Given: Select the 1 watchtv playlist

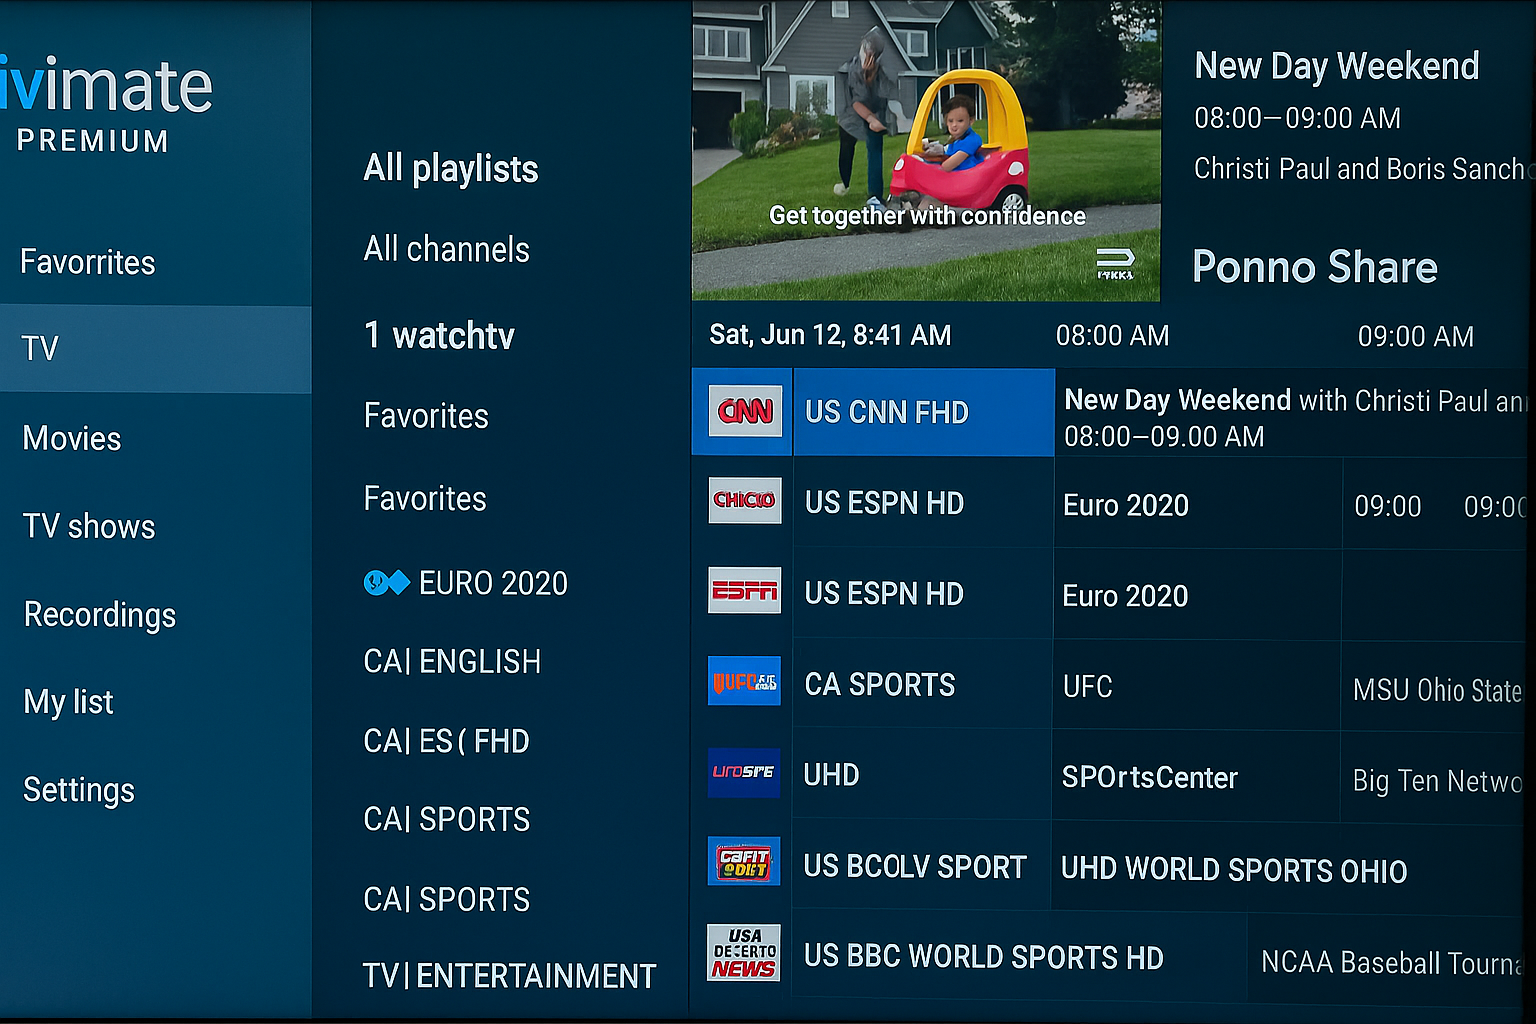Looking at the screenshot, I should [x=439, y=335].
